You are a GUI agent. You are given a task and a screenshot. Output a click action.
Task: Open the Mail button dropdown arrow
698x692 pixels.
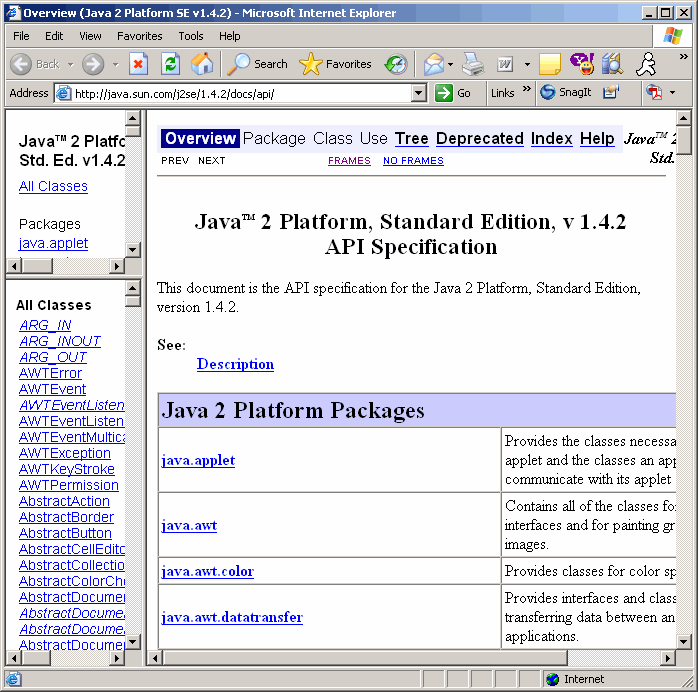click(450, 65)
